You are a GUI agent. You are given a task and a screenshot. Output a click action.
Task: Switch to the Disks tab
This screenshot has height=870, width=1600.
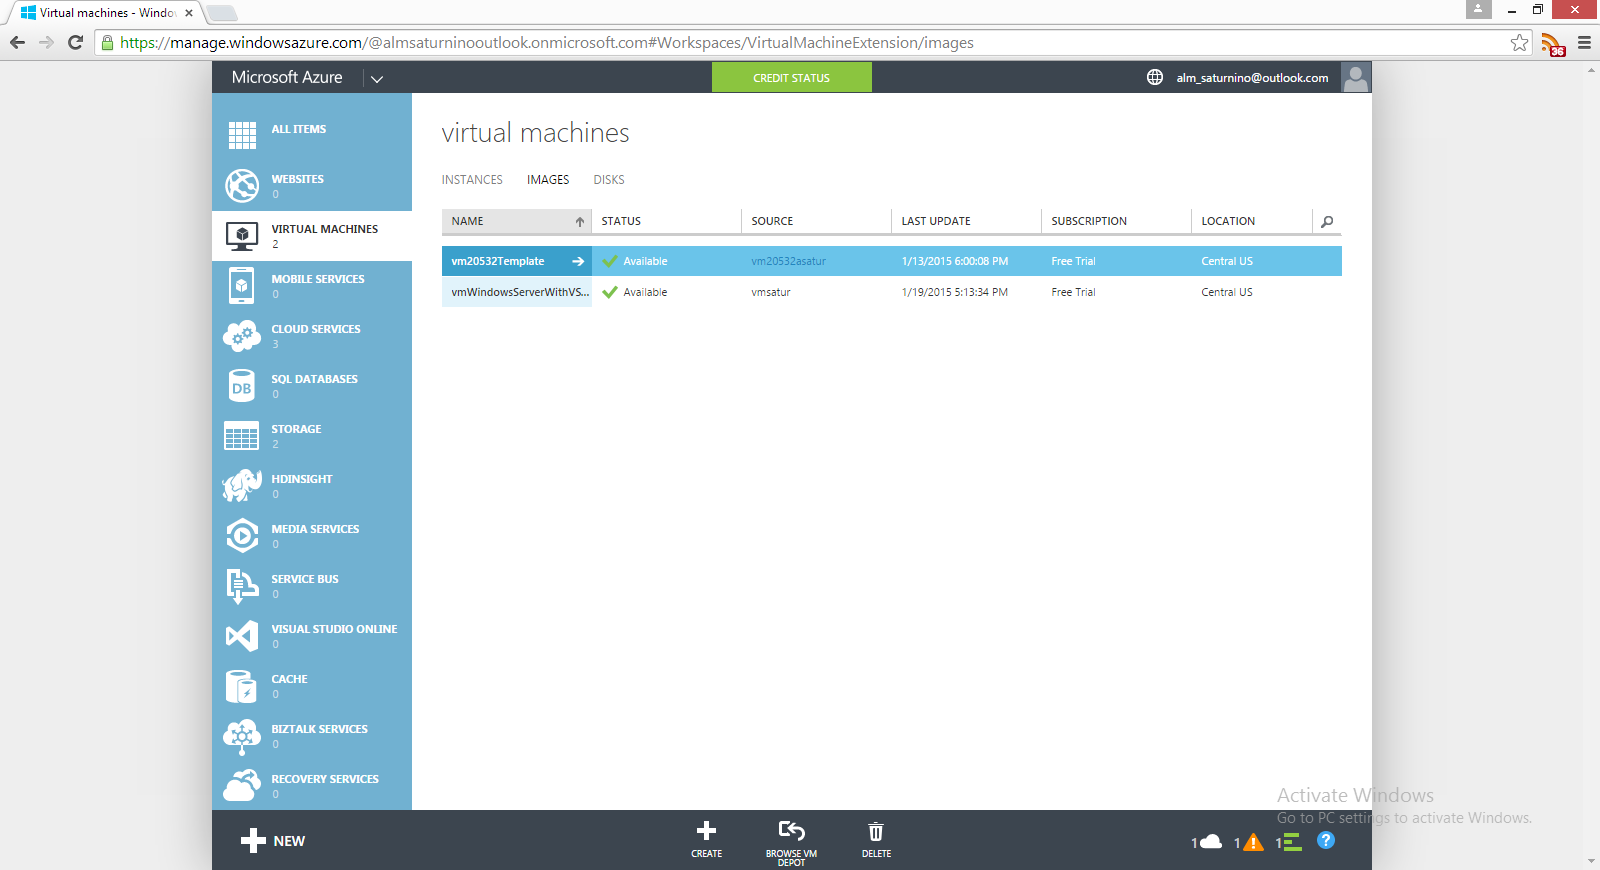click(609, 180)
